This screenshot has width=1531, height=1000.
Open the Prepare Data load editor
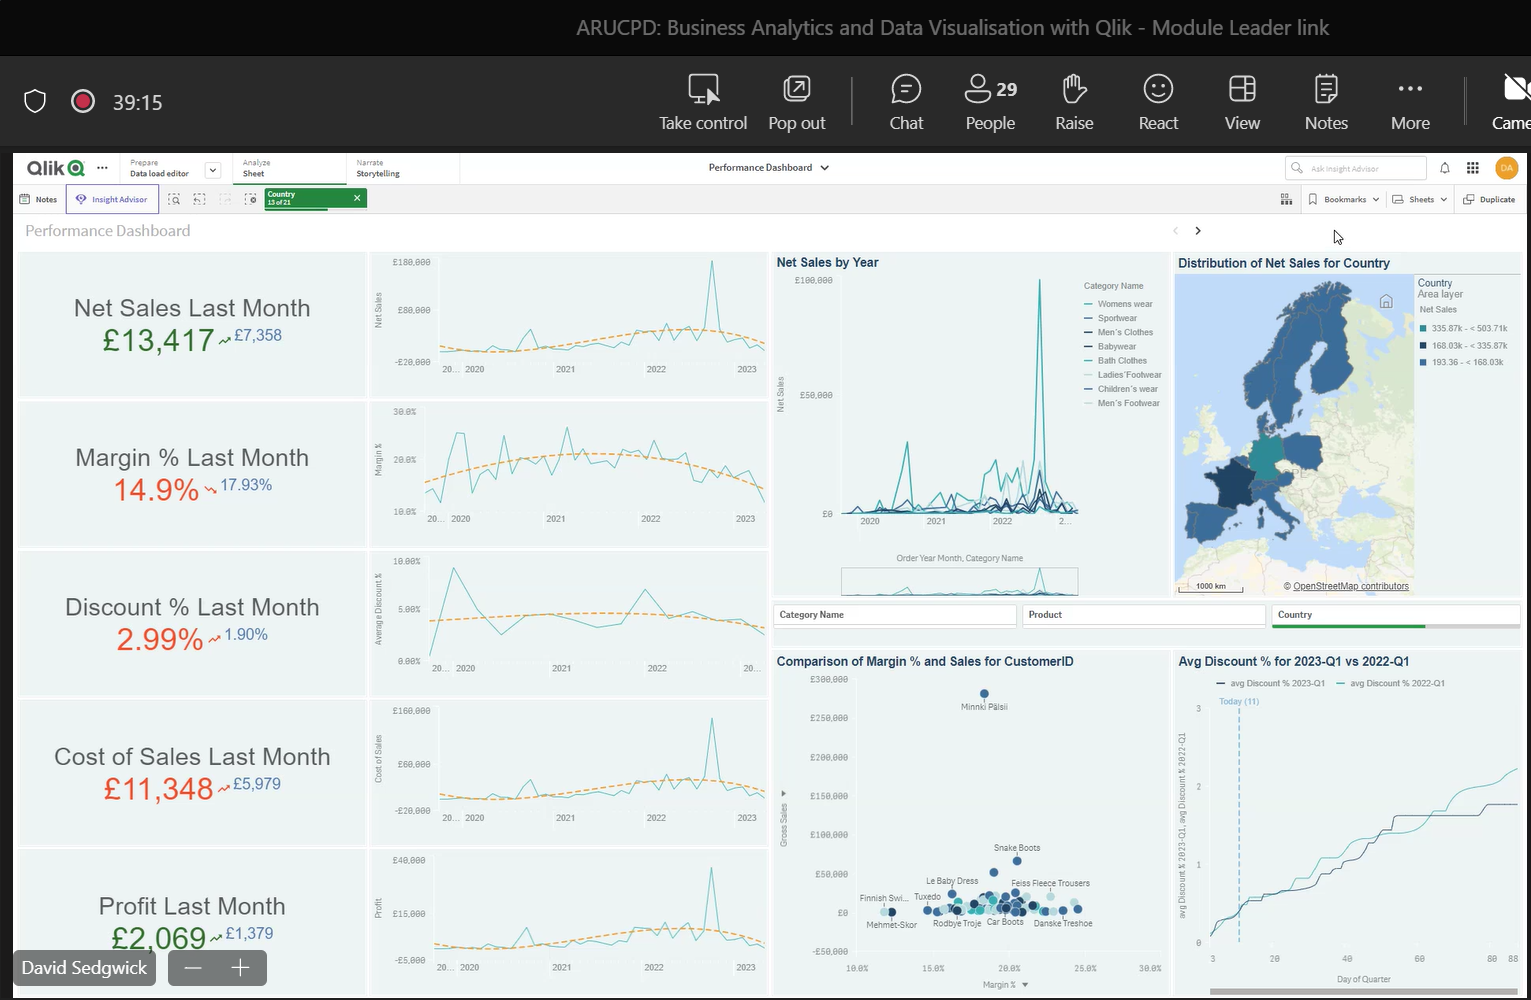(x=160, y=167)
